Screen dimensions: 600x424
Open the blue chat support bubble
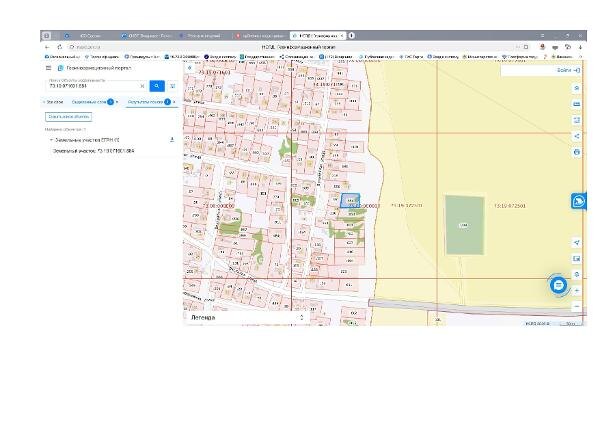[558, 285]
